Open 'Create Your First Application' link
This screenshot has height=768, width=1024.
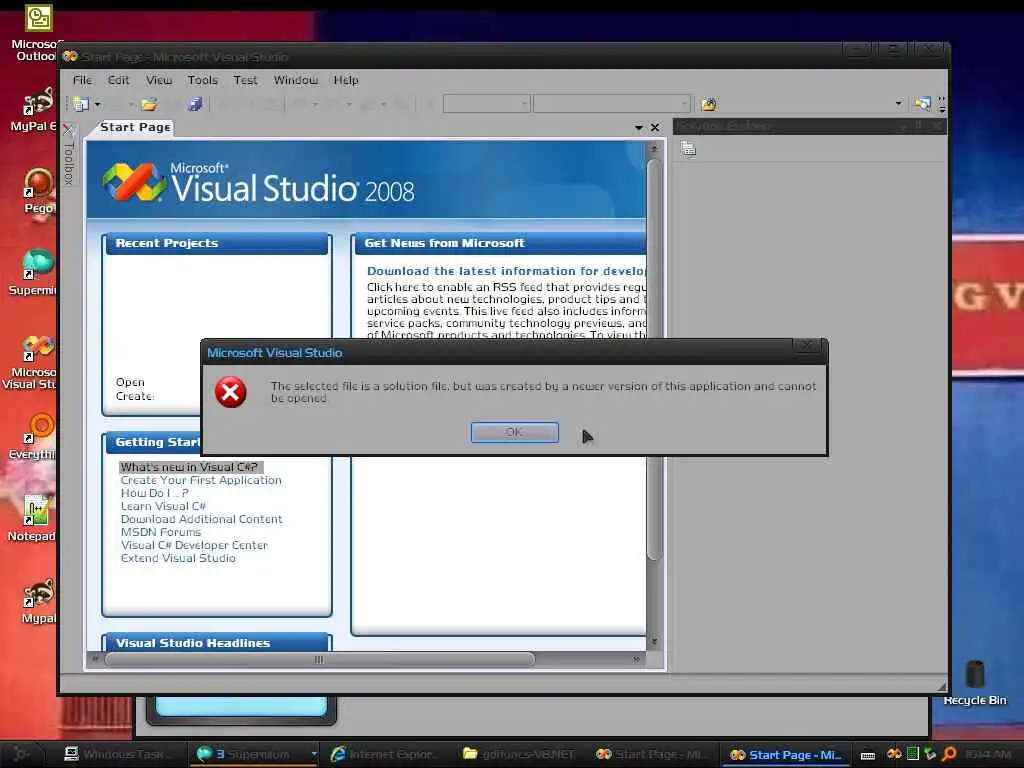click(x=201, y=480)
